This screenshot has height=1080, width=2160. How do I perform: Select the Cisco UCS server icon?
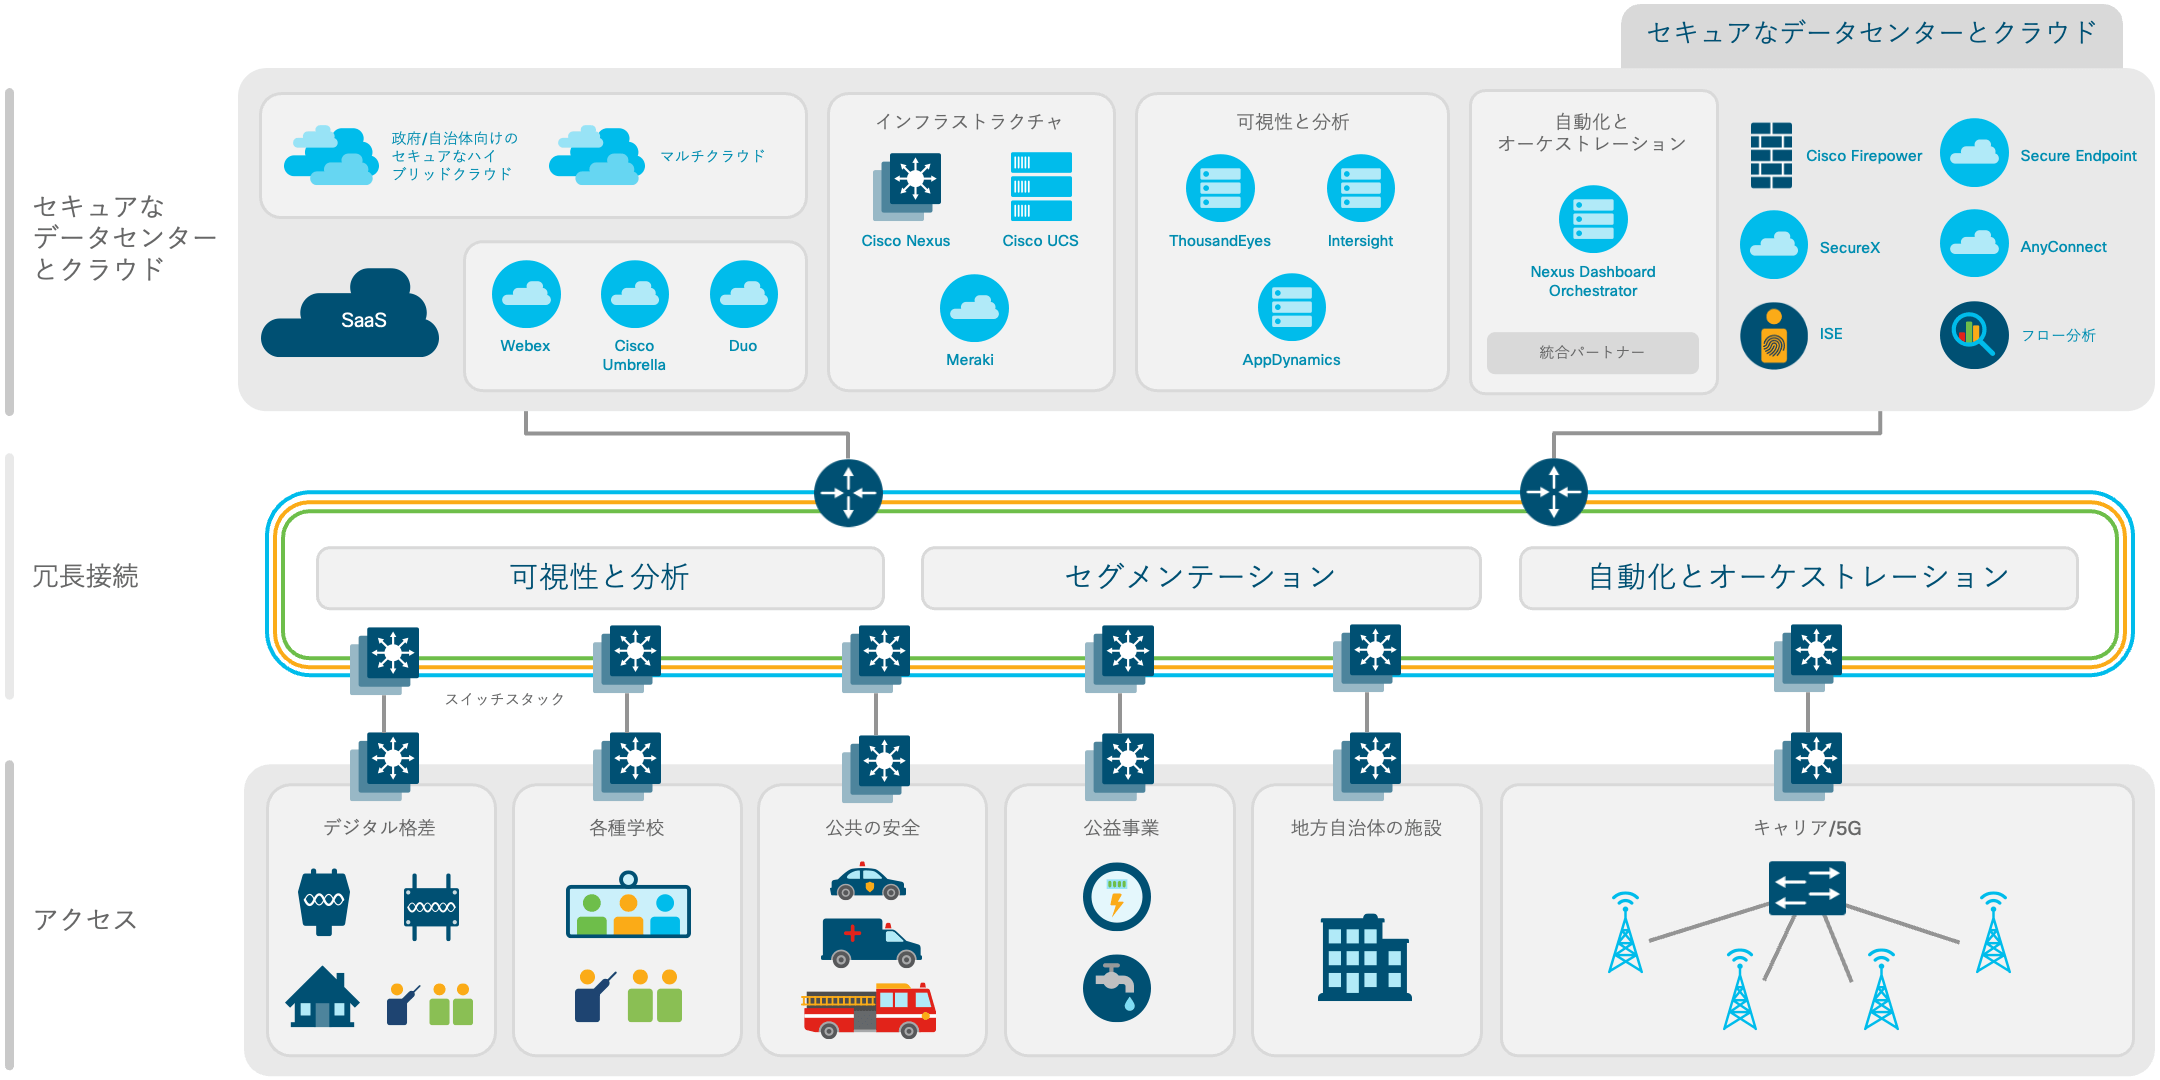1041,187
